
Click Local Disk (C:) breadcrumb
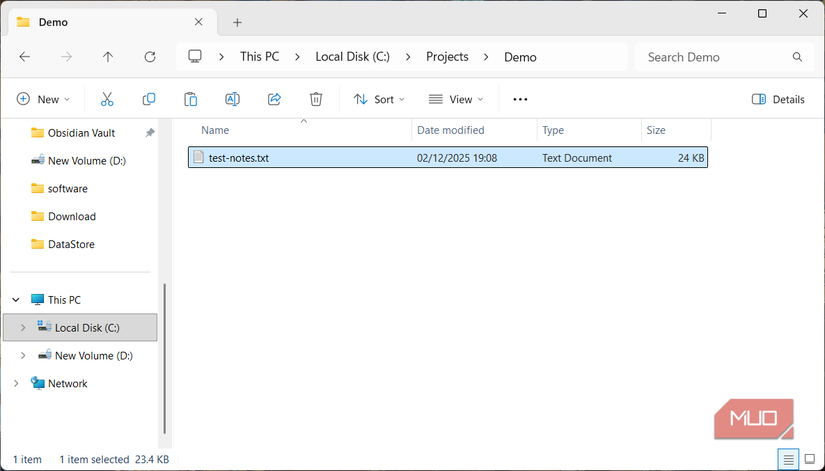(353, 56)
